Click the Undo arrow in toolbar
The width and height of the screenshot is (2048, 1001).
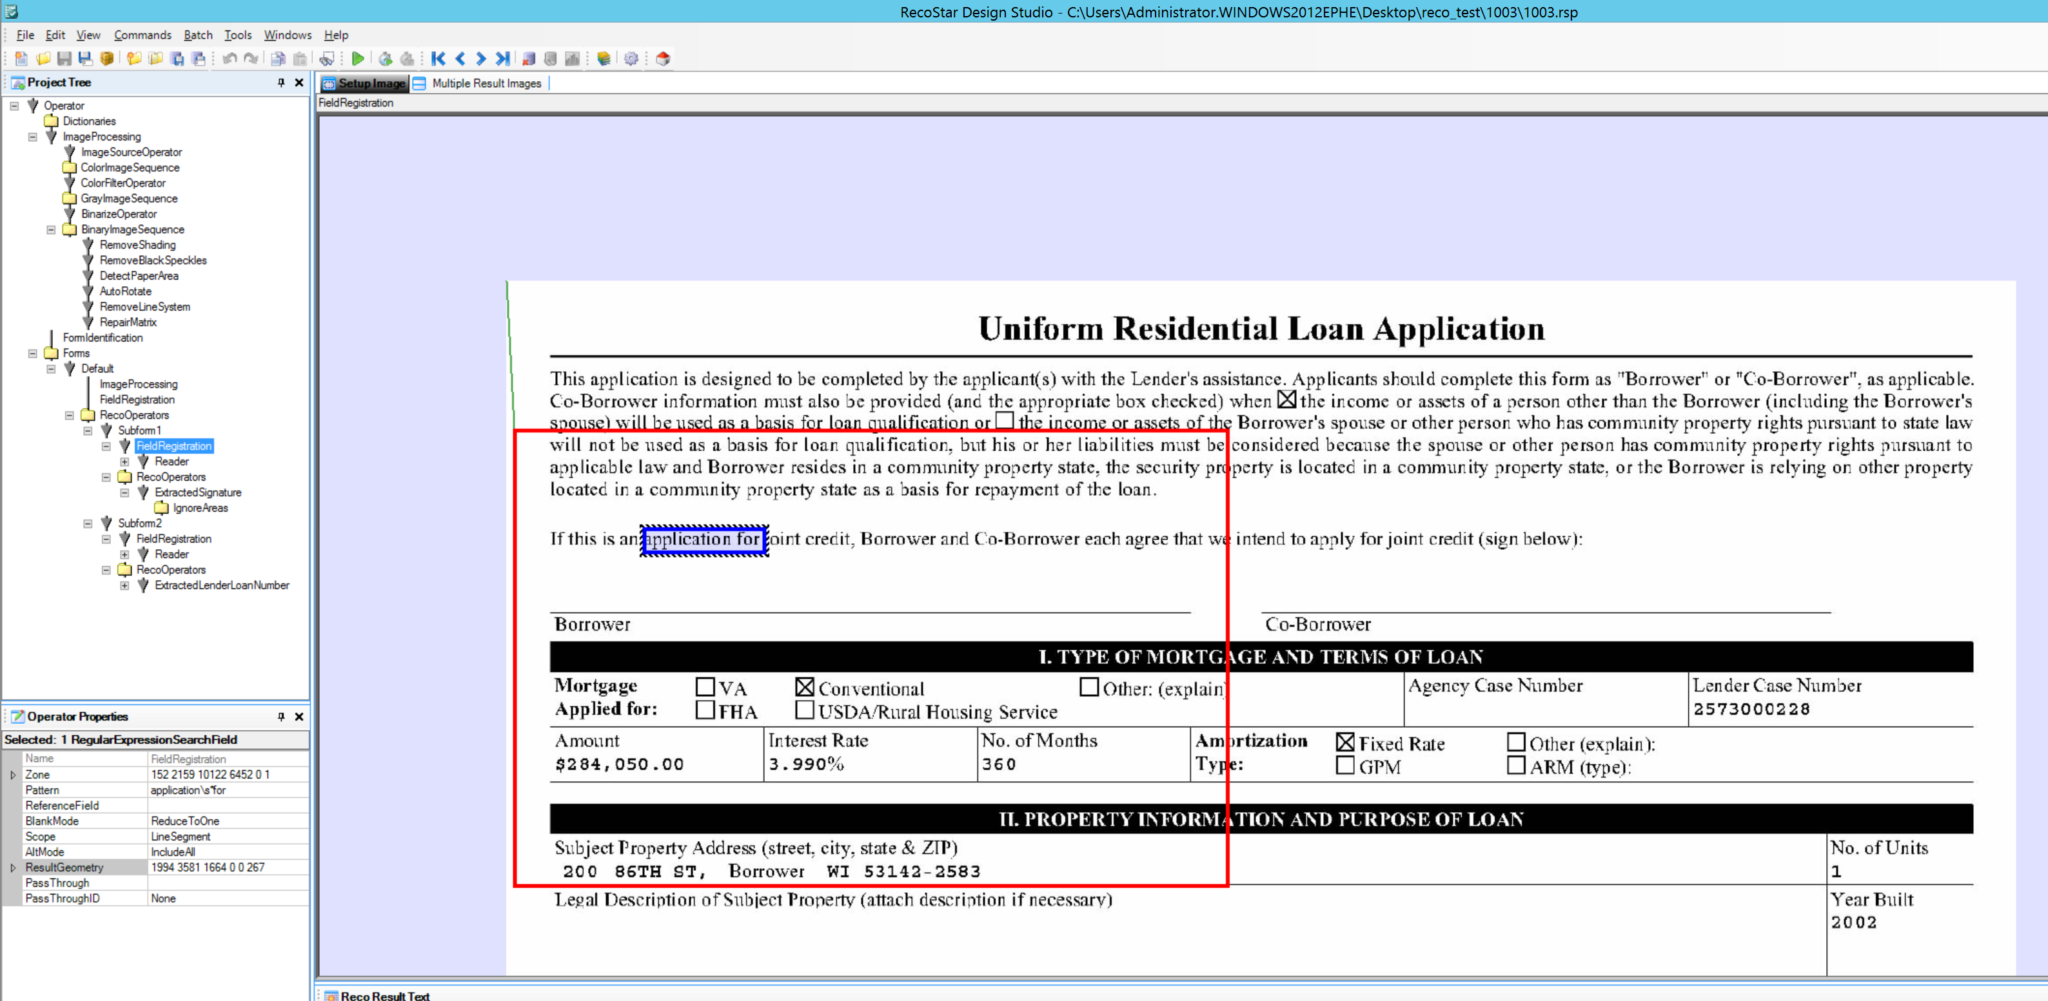point(230,59)
